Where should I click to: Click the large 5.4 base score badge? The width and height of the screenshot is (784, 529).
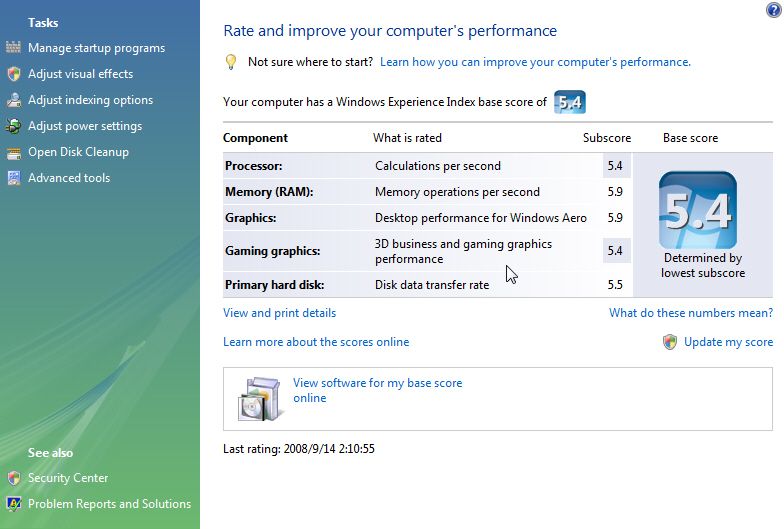click(x=698, y=210)
